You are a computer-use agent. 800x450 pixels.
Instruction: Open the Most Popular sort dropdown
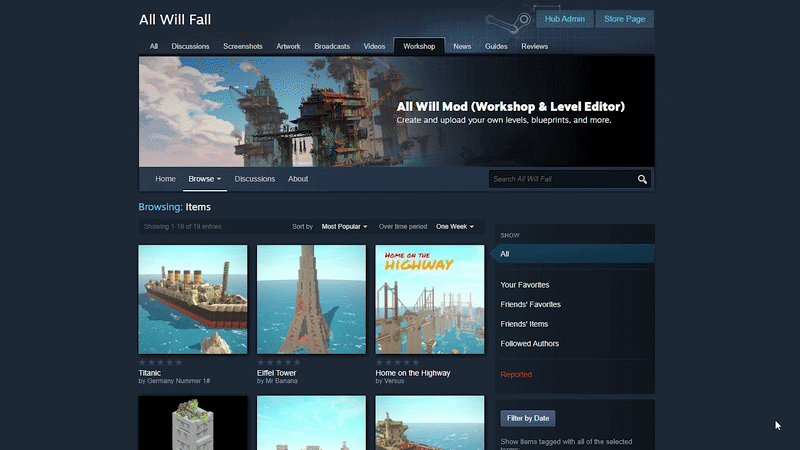click(344, 227)
